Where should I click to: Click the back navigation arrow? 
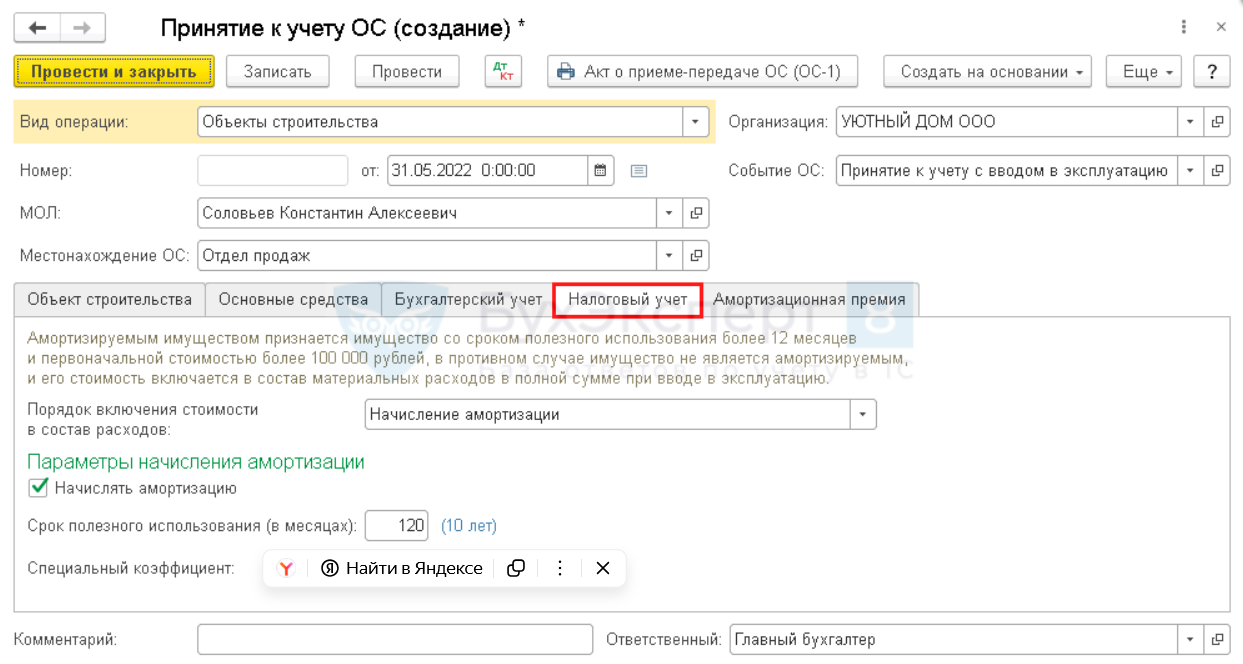(x=37, y=28)
